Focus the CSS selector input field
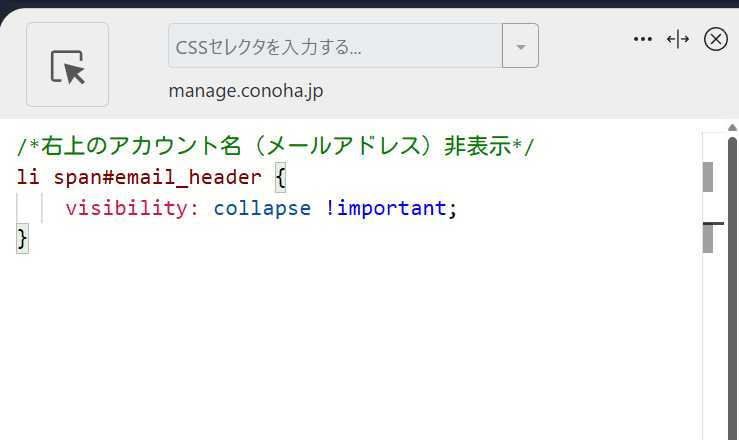Viewport: 739px width, 440px height. coord(335,46)
